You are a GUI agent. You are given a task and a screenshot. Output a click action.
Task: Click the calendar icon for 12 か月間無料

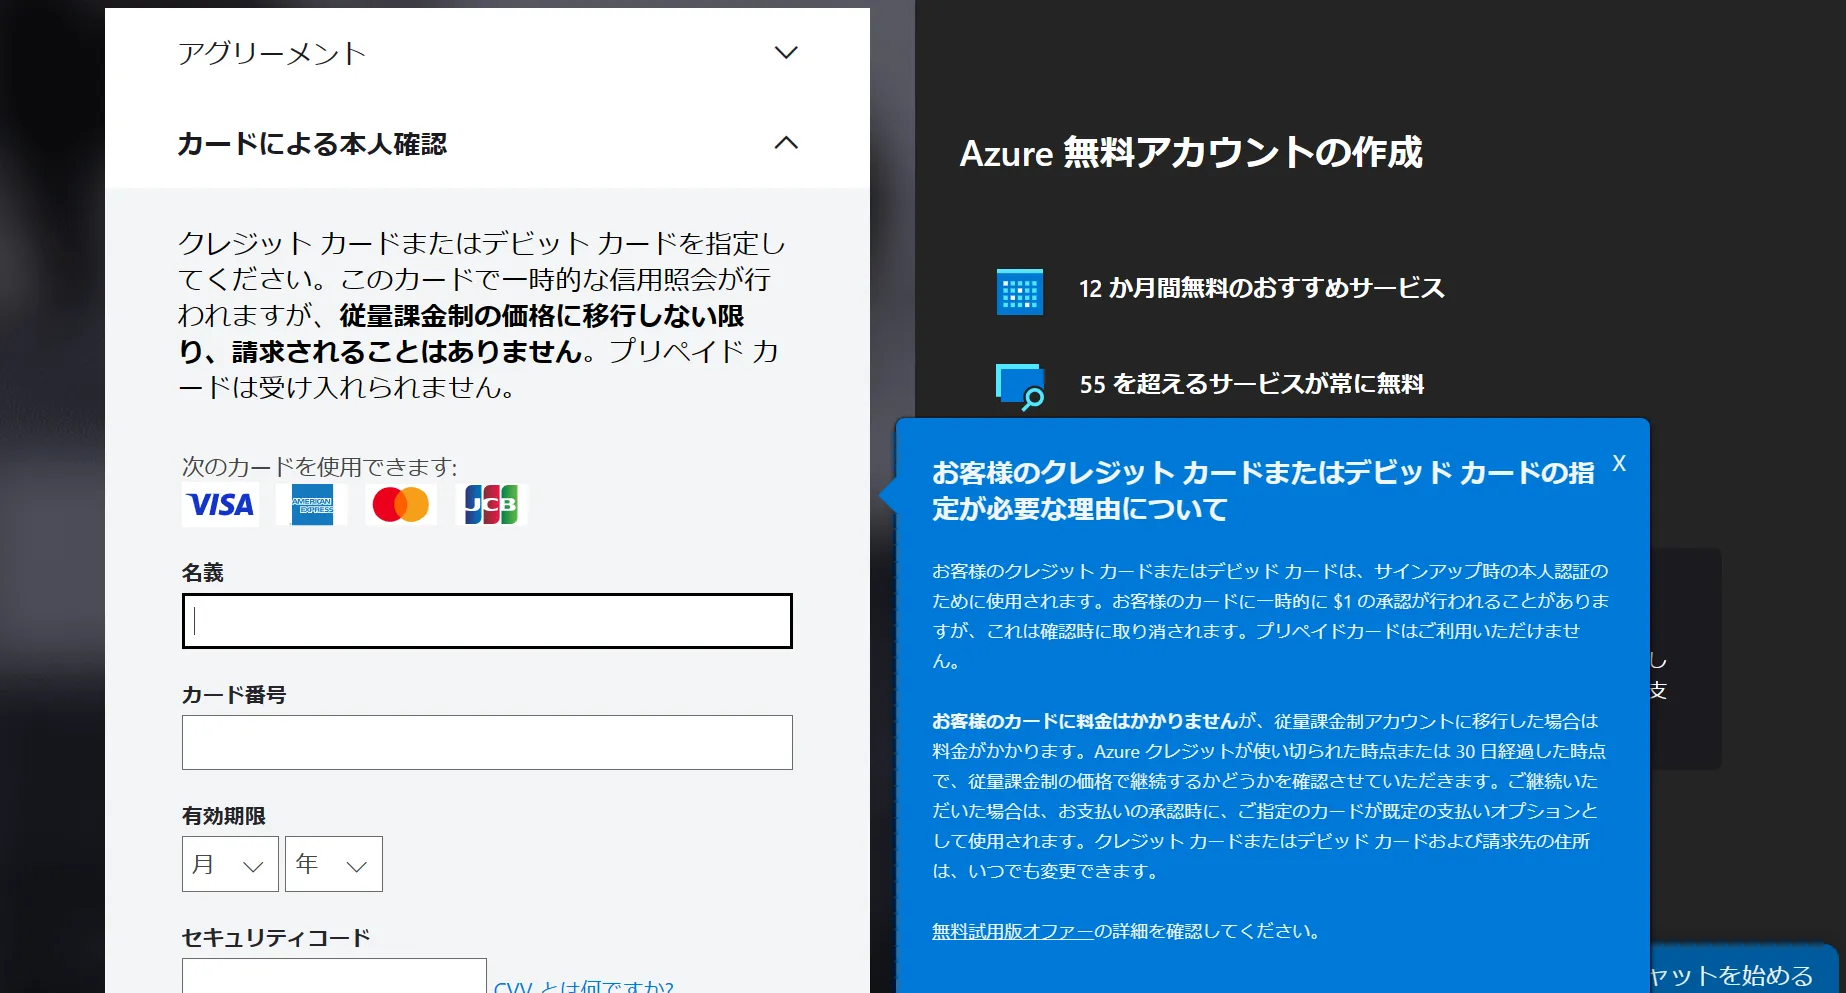click(x=1020, y=291)
